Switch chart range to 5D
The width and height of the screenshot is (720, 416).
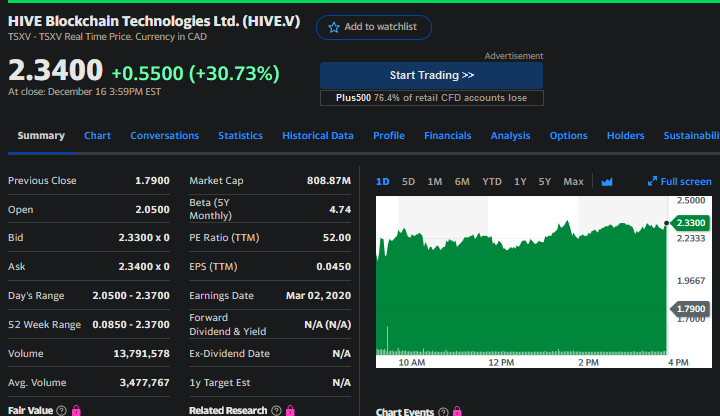pos(408,182)
